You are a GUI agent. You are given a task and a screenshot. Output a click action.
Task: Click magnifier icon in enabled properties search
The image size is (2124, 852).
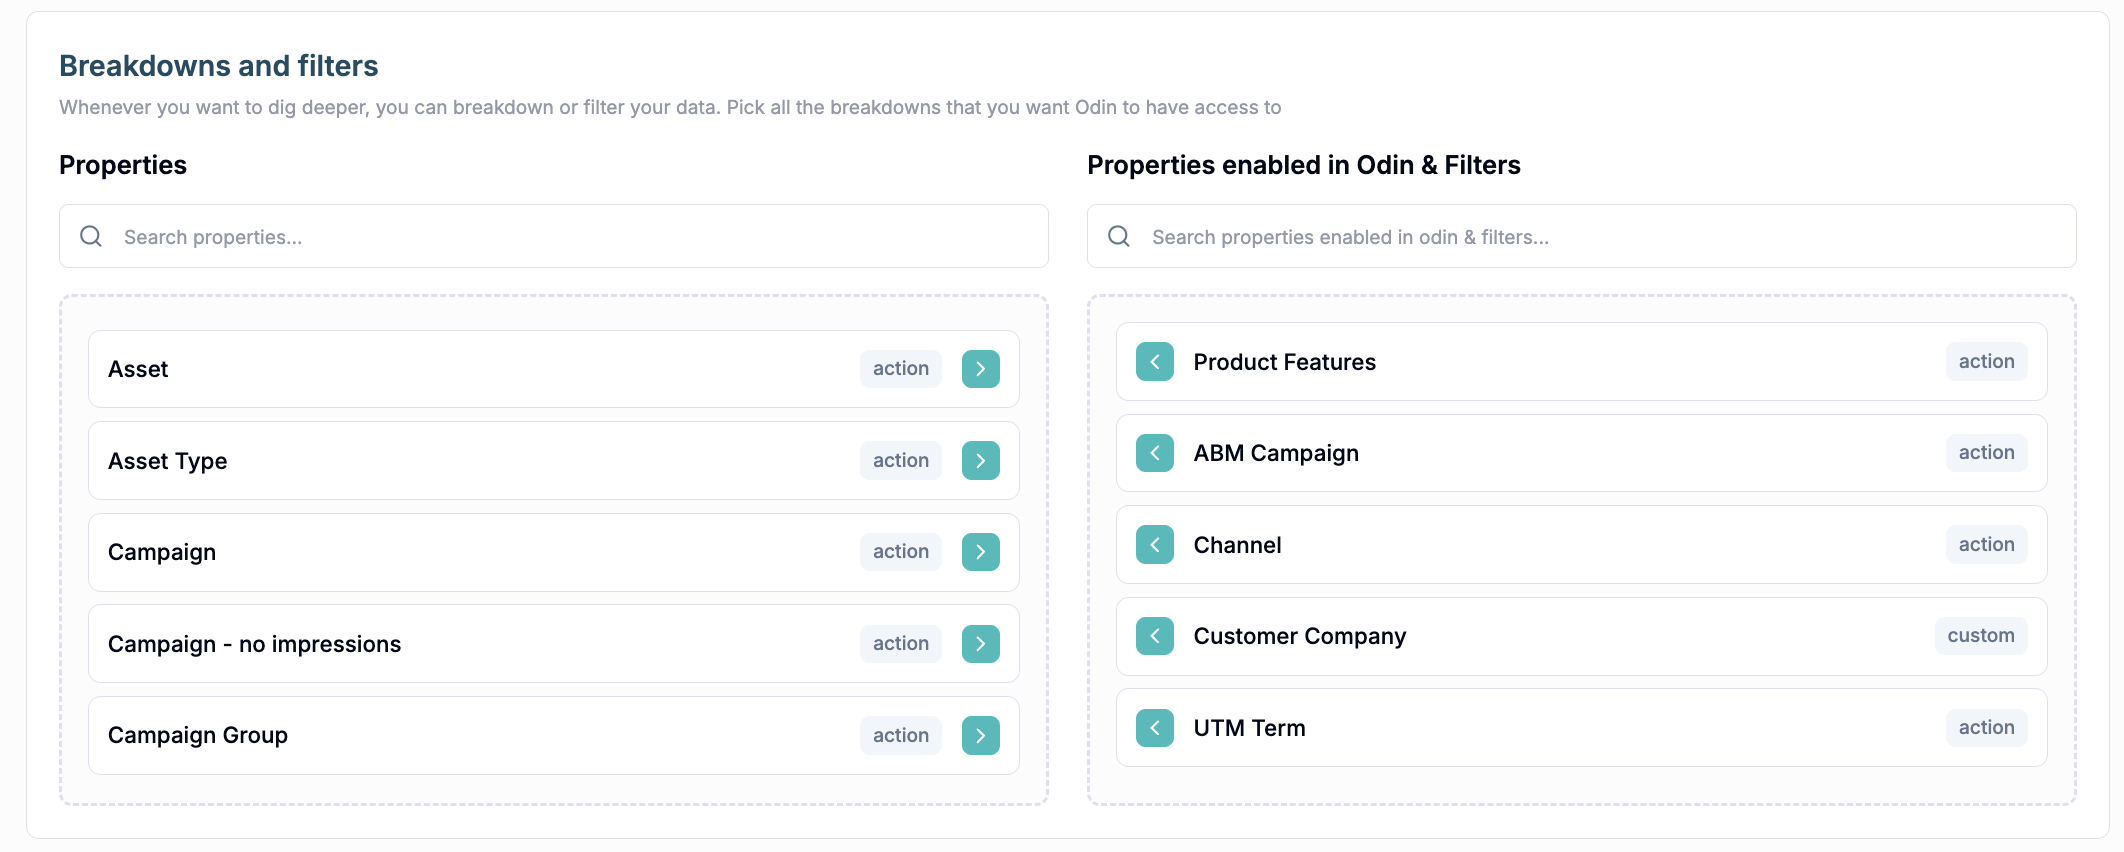click(x=1119, y=236)
